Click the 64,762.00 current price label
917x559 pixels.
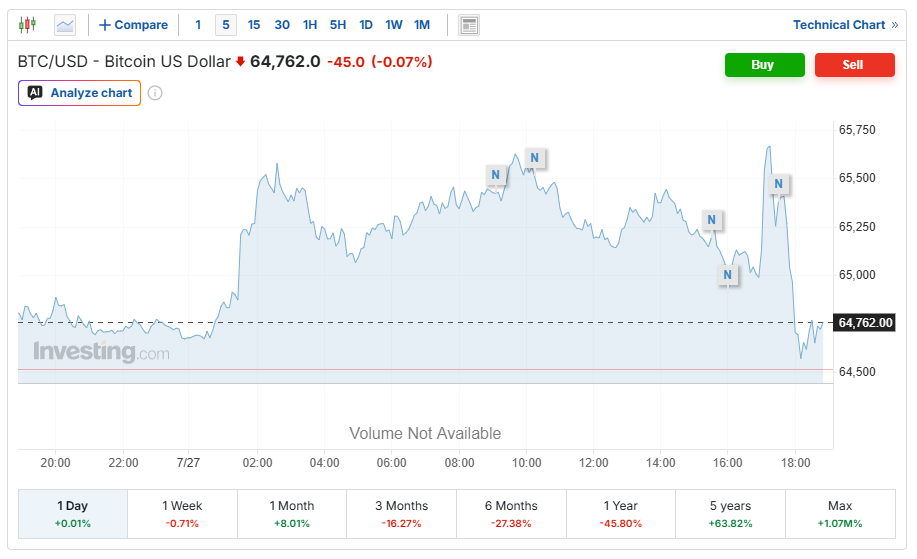tap(864, 323)
